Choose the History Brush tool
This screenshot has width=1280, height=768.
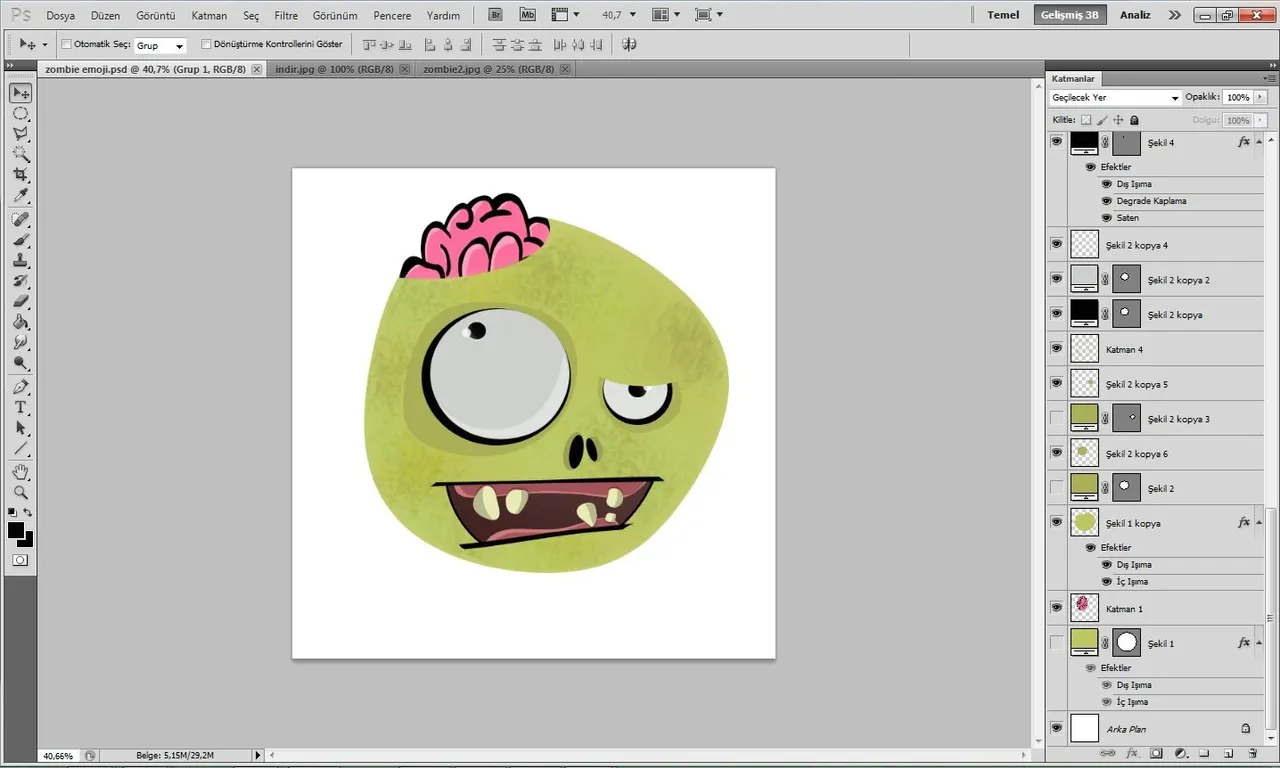pos(20,281)
